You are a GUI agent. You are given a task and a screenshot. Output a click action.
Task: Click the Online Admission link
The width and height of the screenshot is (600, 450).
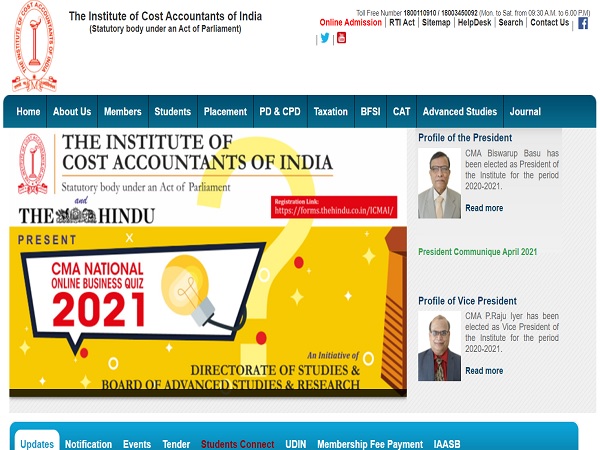pyautogui.click(x=350, y=22)
